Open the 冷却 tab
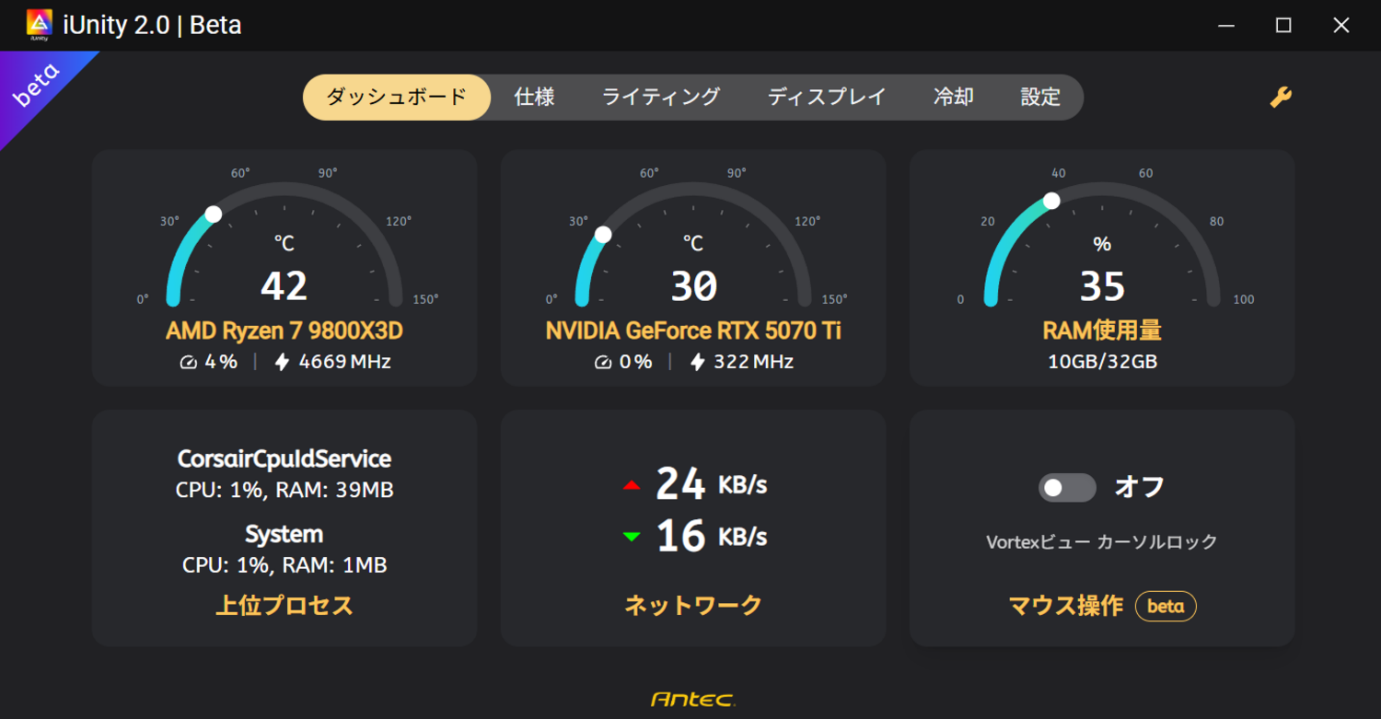This screenshot has width=1381, height=719. 954,97
